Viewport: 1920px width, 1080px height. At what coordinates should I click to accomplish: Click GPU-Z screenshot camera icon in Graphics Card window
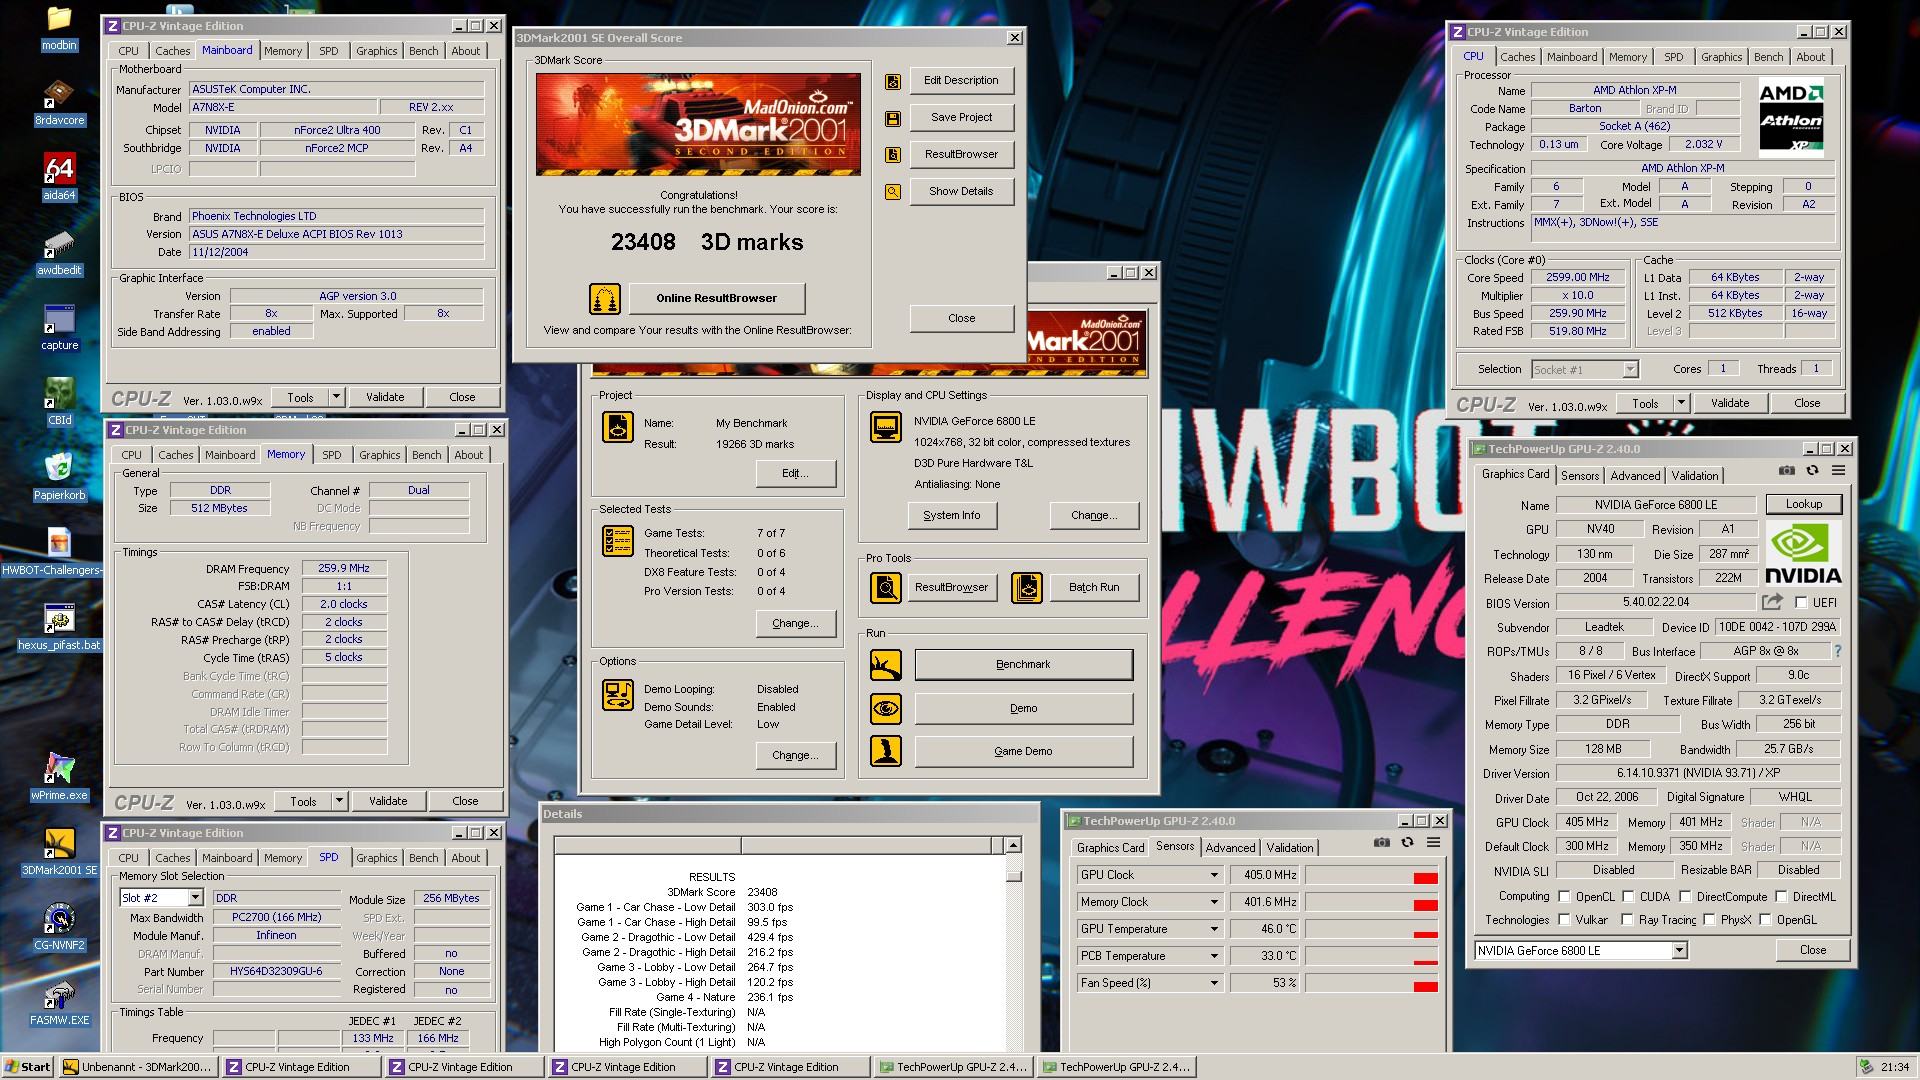pos(1787,470)
